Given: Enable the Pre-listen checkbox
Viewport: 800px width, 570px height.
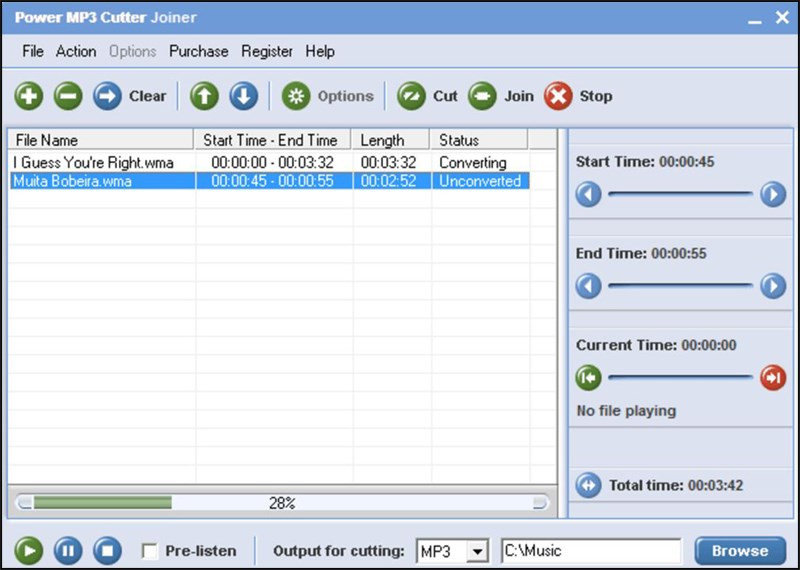Looking at the screenshot, I should [149, 551].
